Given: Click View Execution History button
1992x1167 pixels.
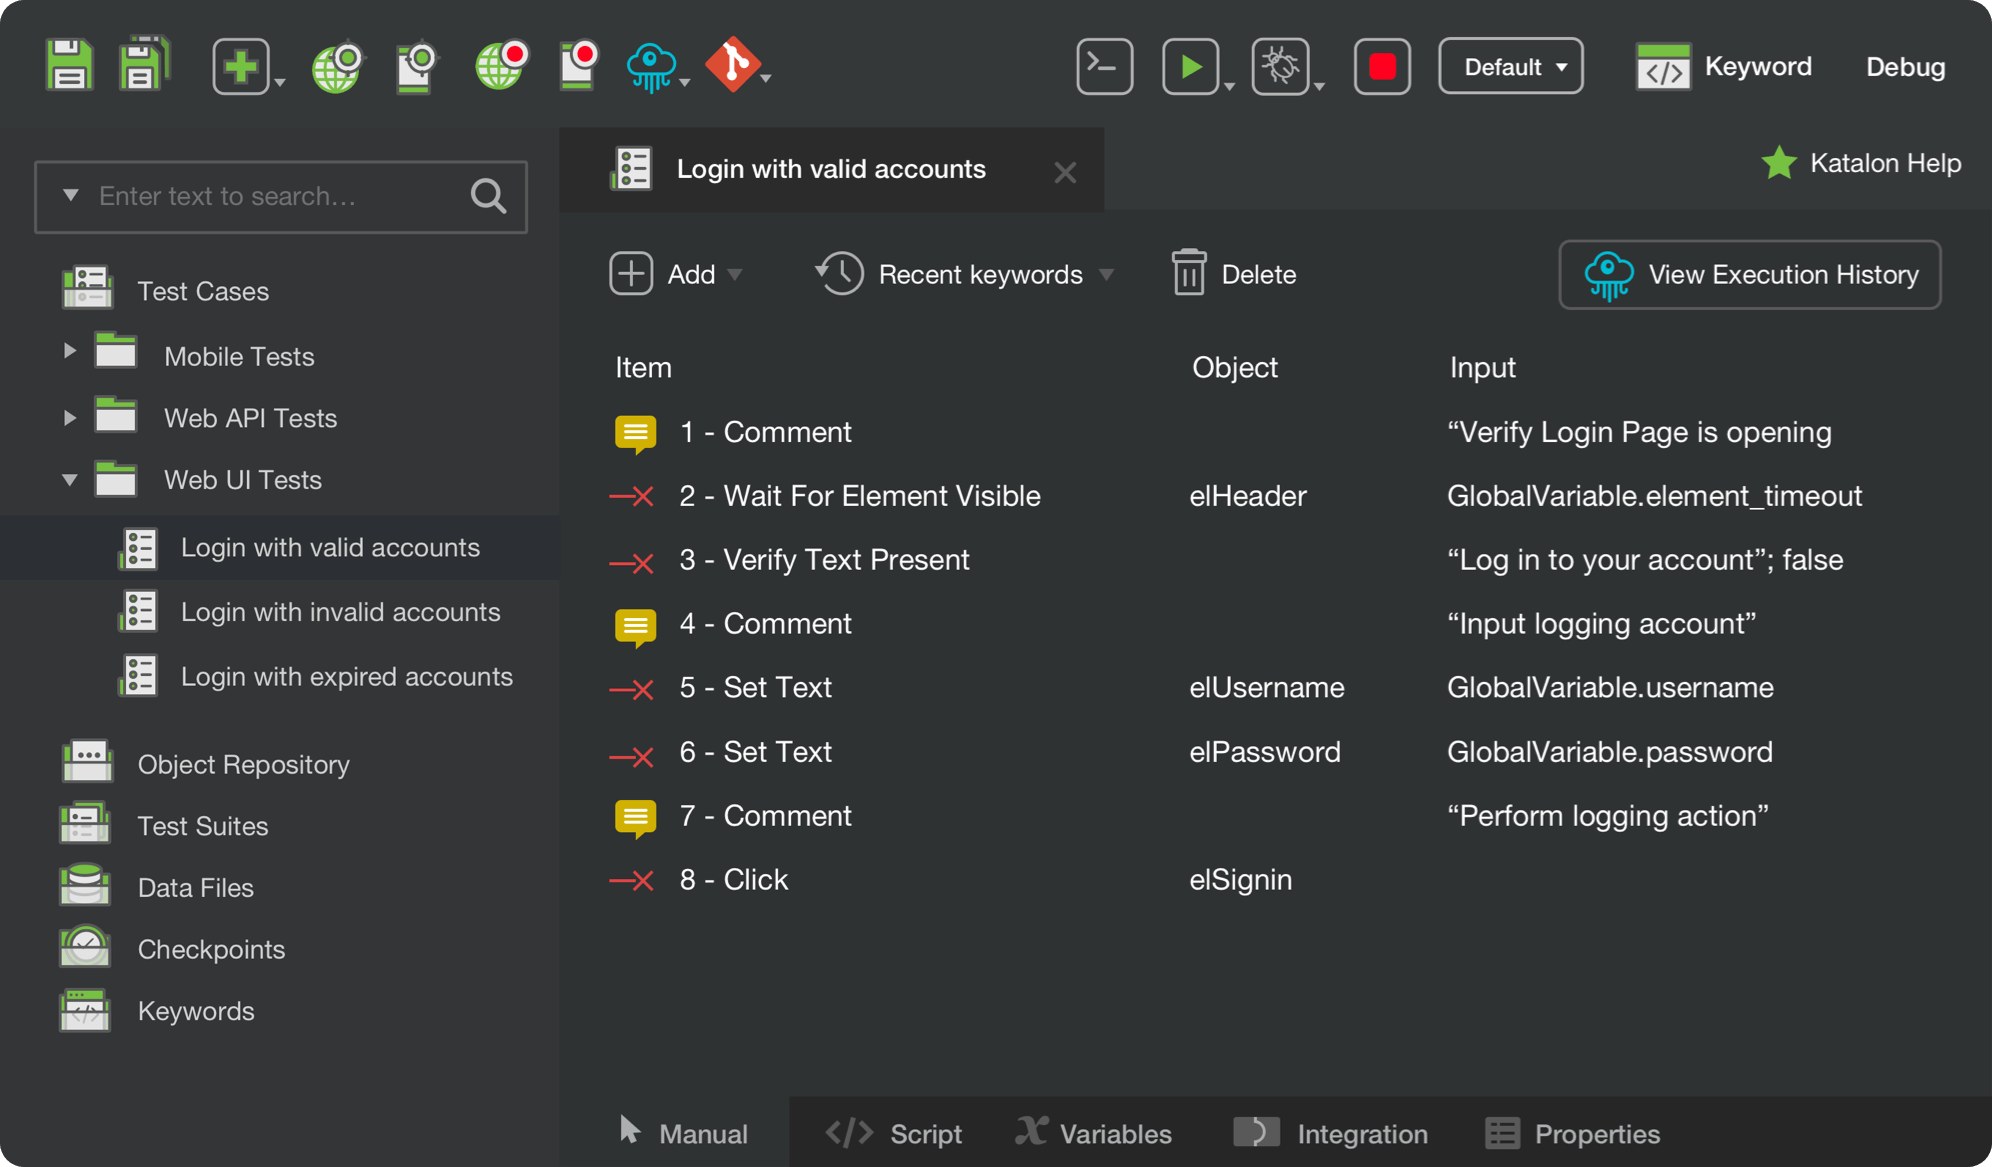Looking at the screenshot, I should 1749,275.
